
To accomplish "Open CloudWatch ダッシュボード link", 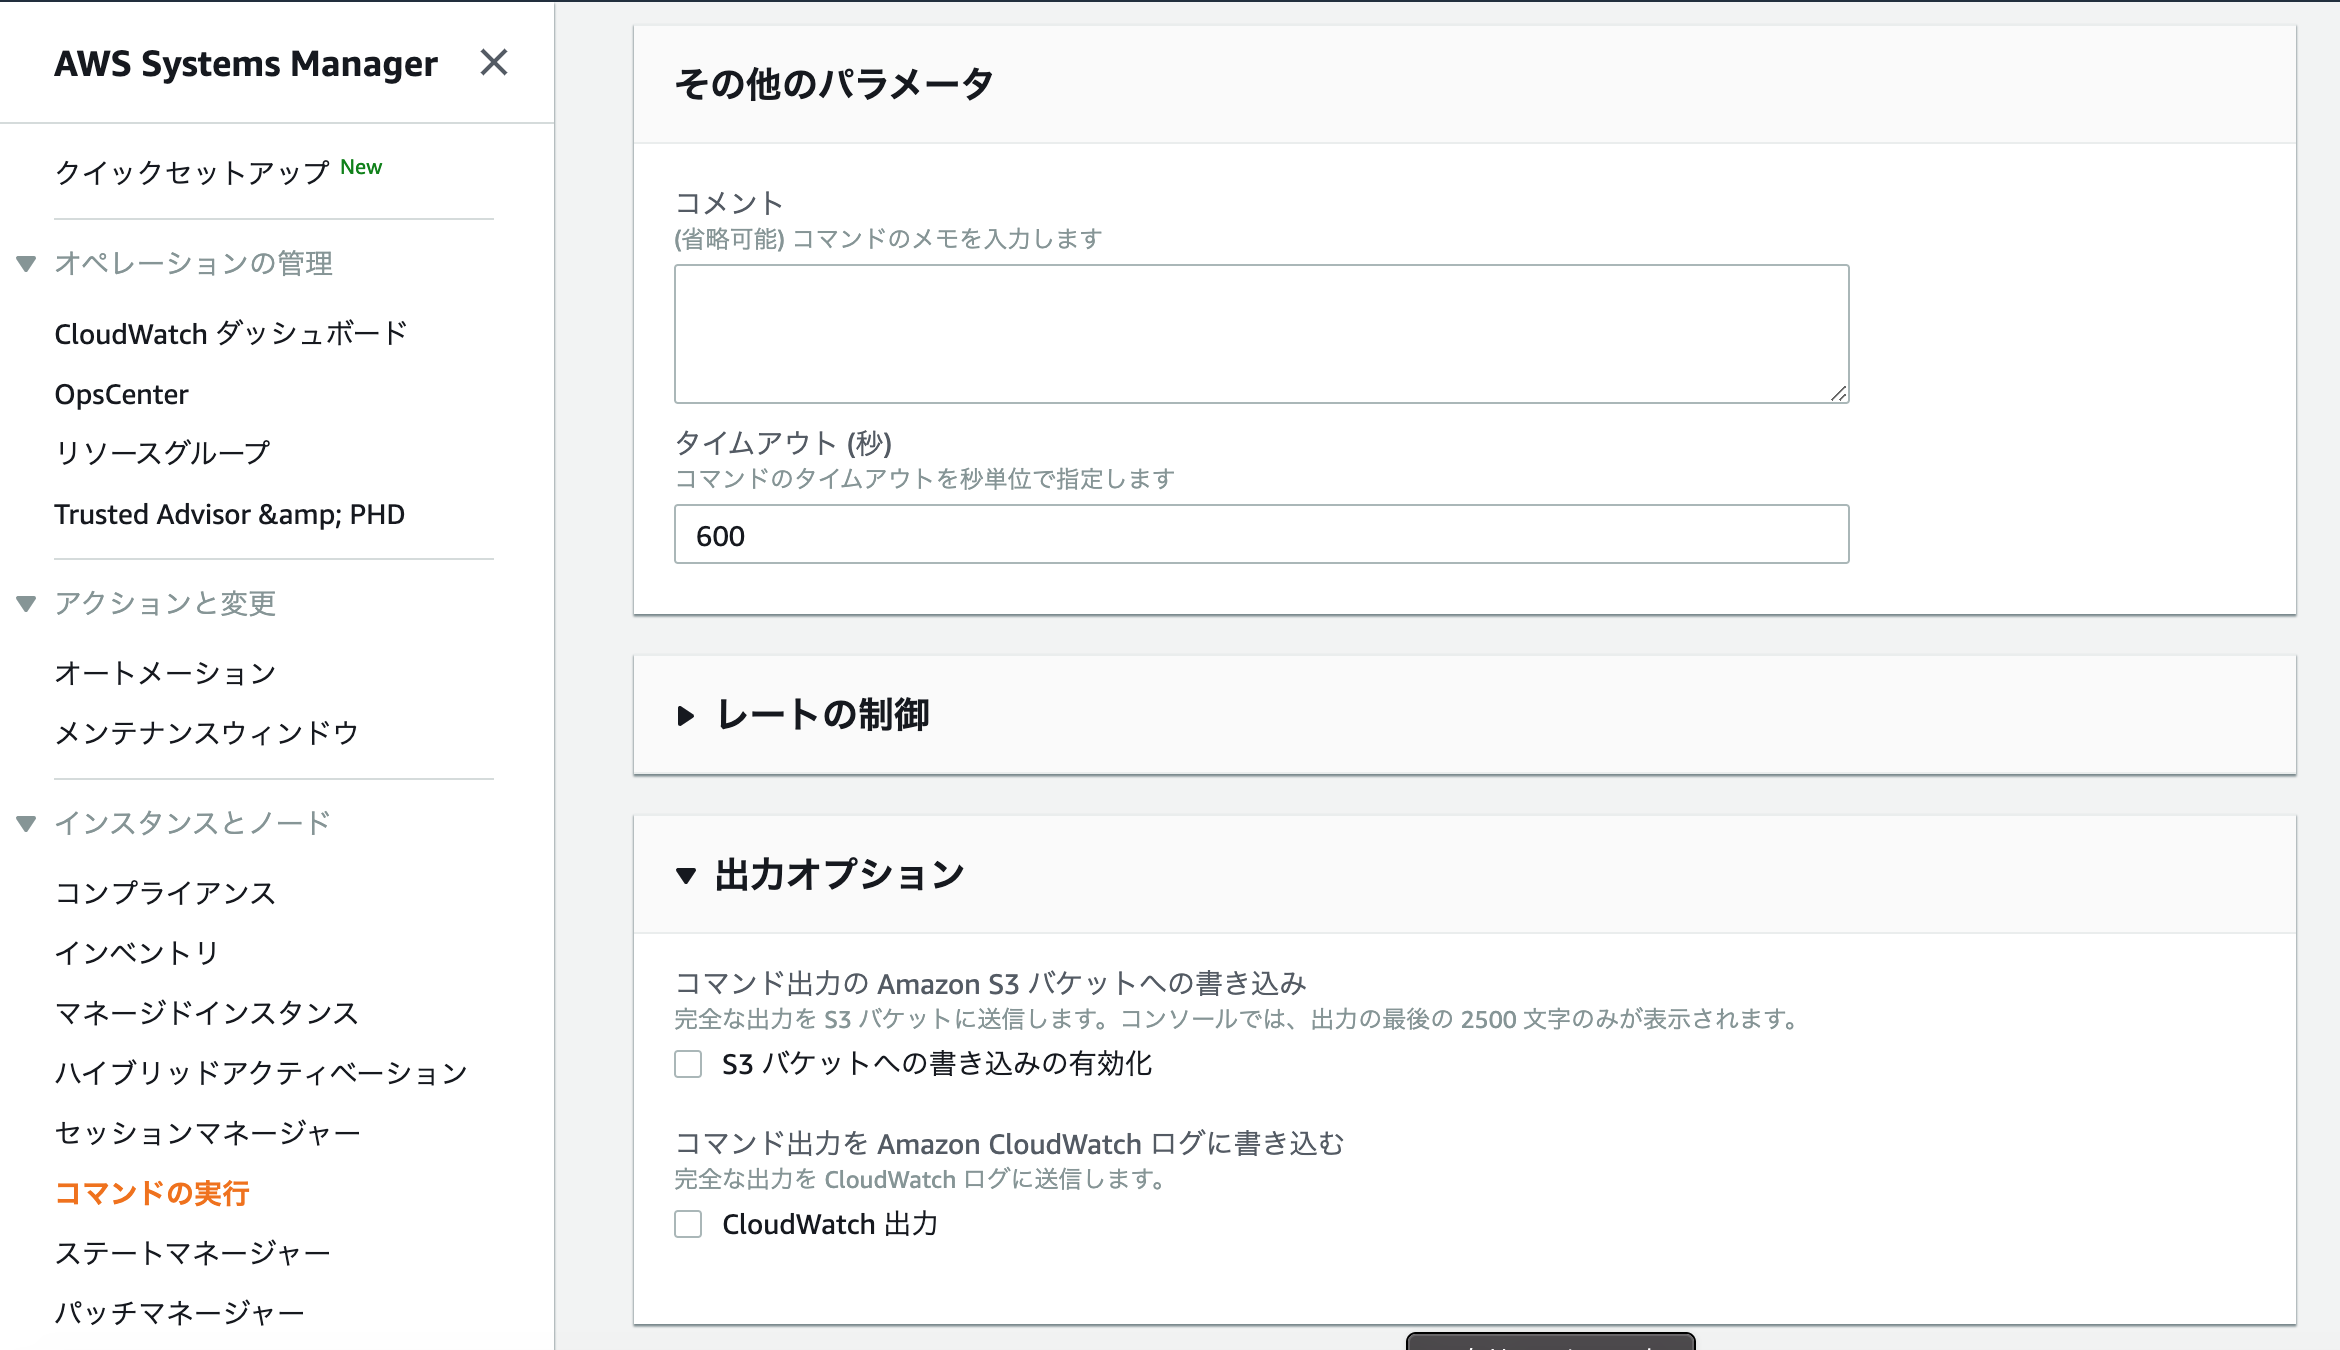I will (231, 333).
